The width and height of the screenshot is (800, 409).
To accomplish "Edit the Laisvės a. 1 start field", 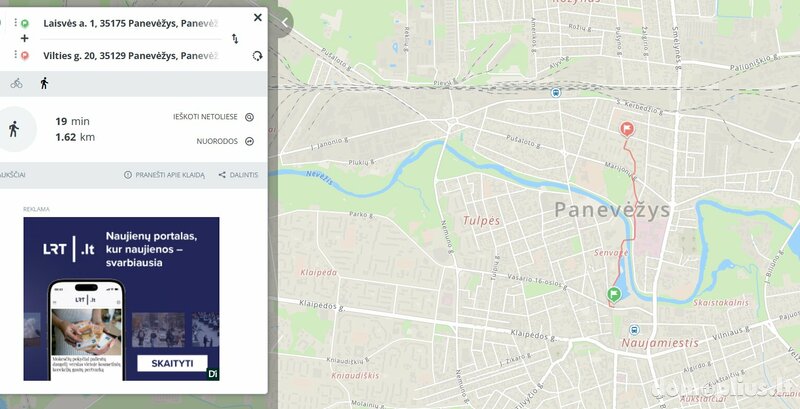I will click(x=131, y=23).
